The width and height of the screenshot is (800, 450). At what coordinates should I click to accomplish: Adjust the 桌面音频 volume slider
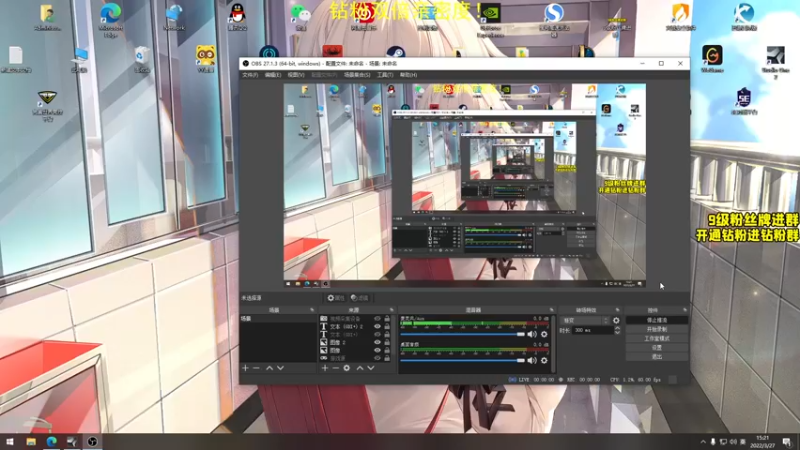pyautogui.click(x=462, y=360)
